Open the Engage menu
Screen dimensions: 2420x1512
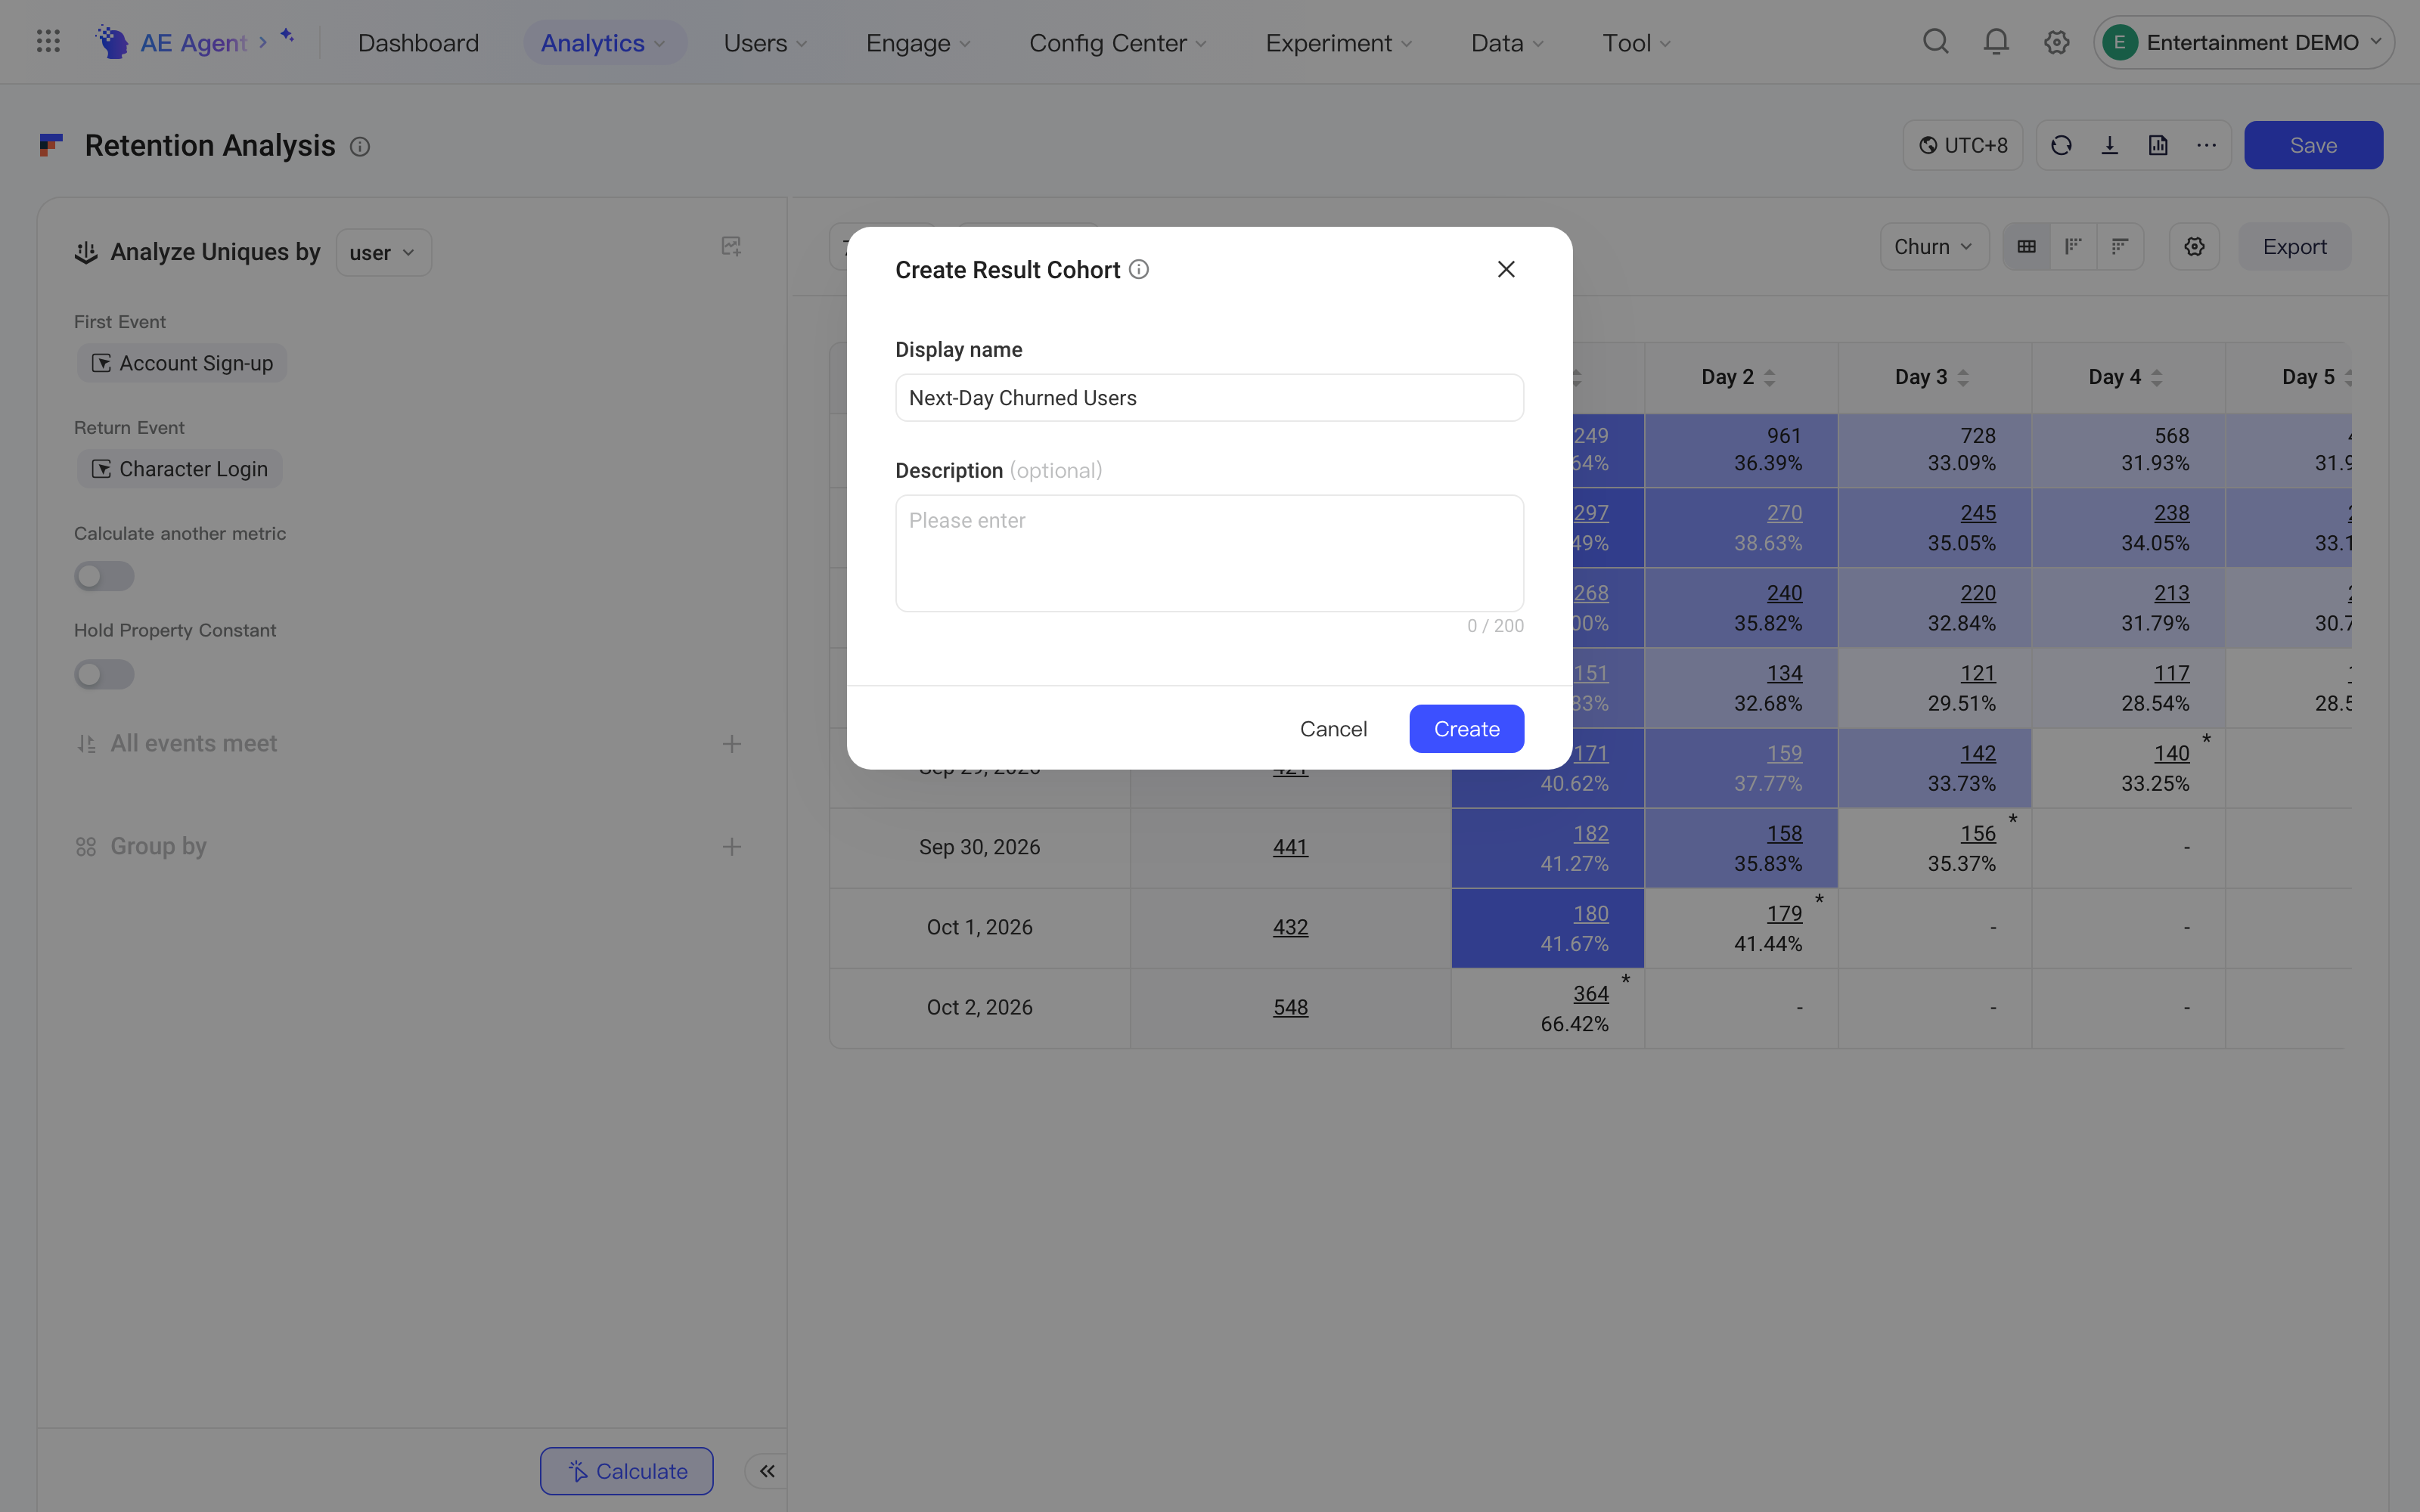[918, 42]
